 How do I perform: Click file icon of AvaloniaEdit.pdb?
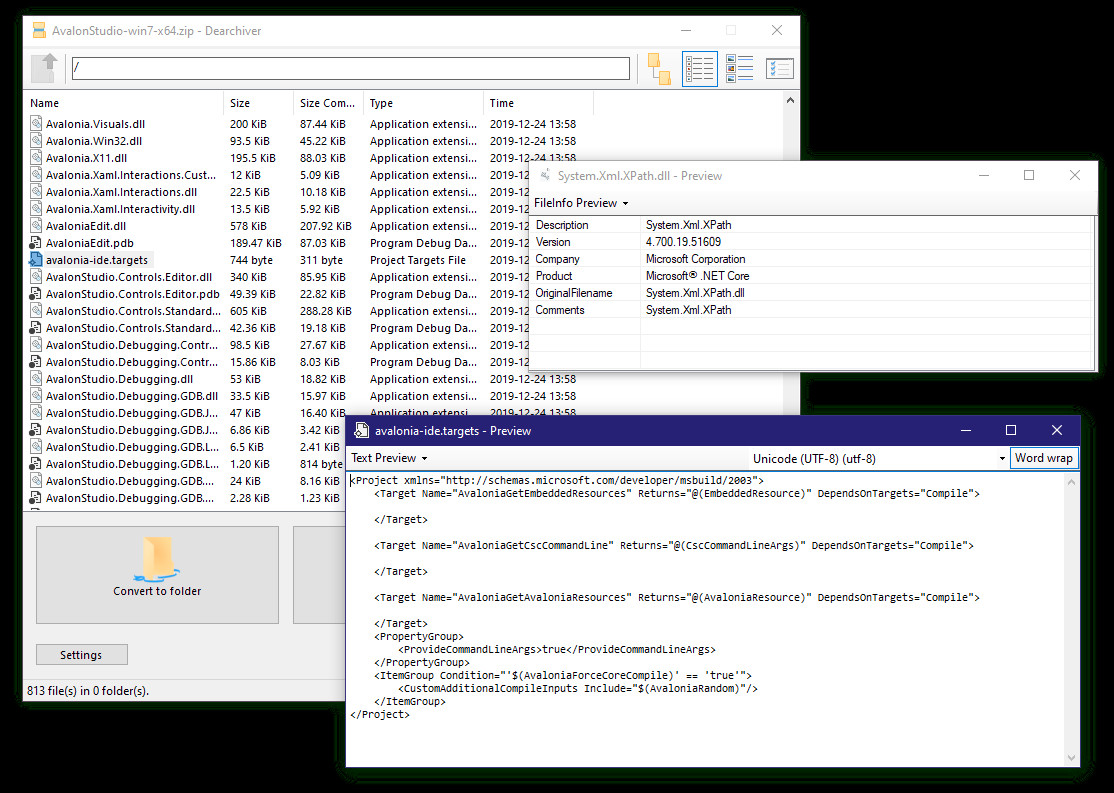pyautogui.click(x=36, y=243)
